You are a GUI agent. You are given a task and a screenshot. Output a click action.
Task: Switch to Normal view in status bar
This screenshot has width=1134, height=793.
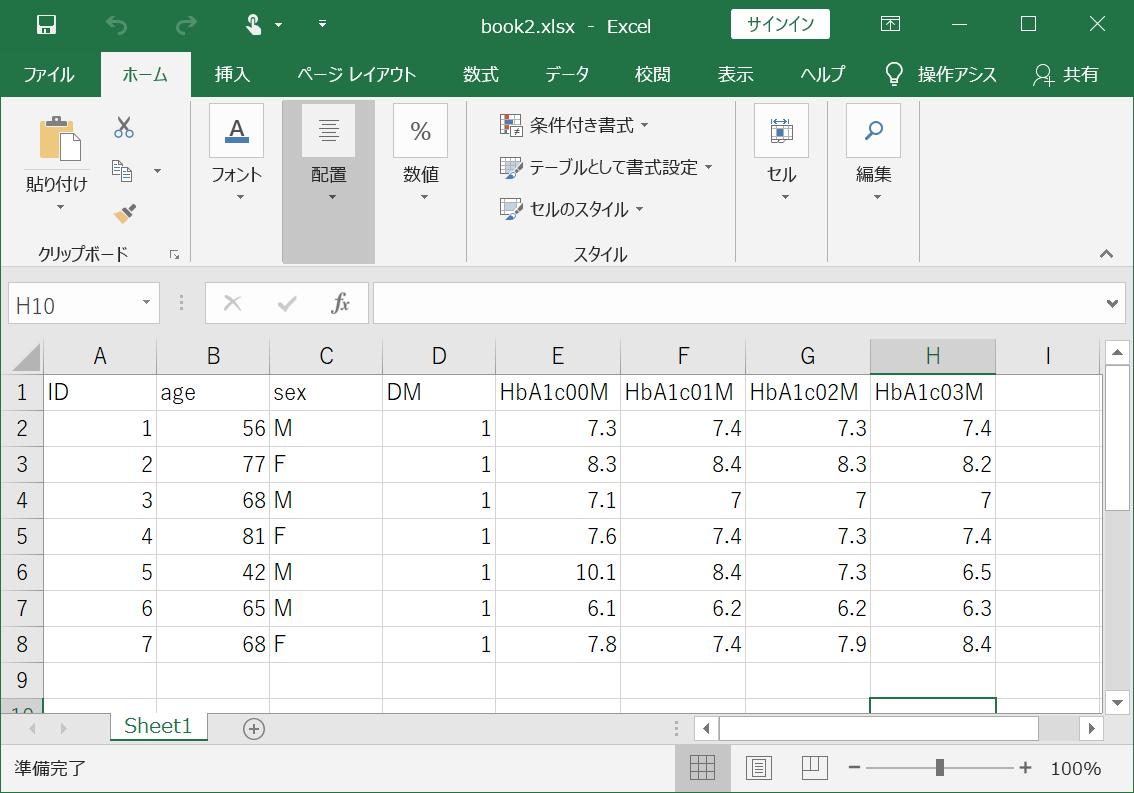pyautogui.click(x=703, y=768)
